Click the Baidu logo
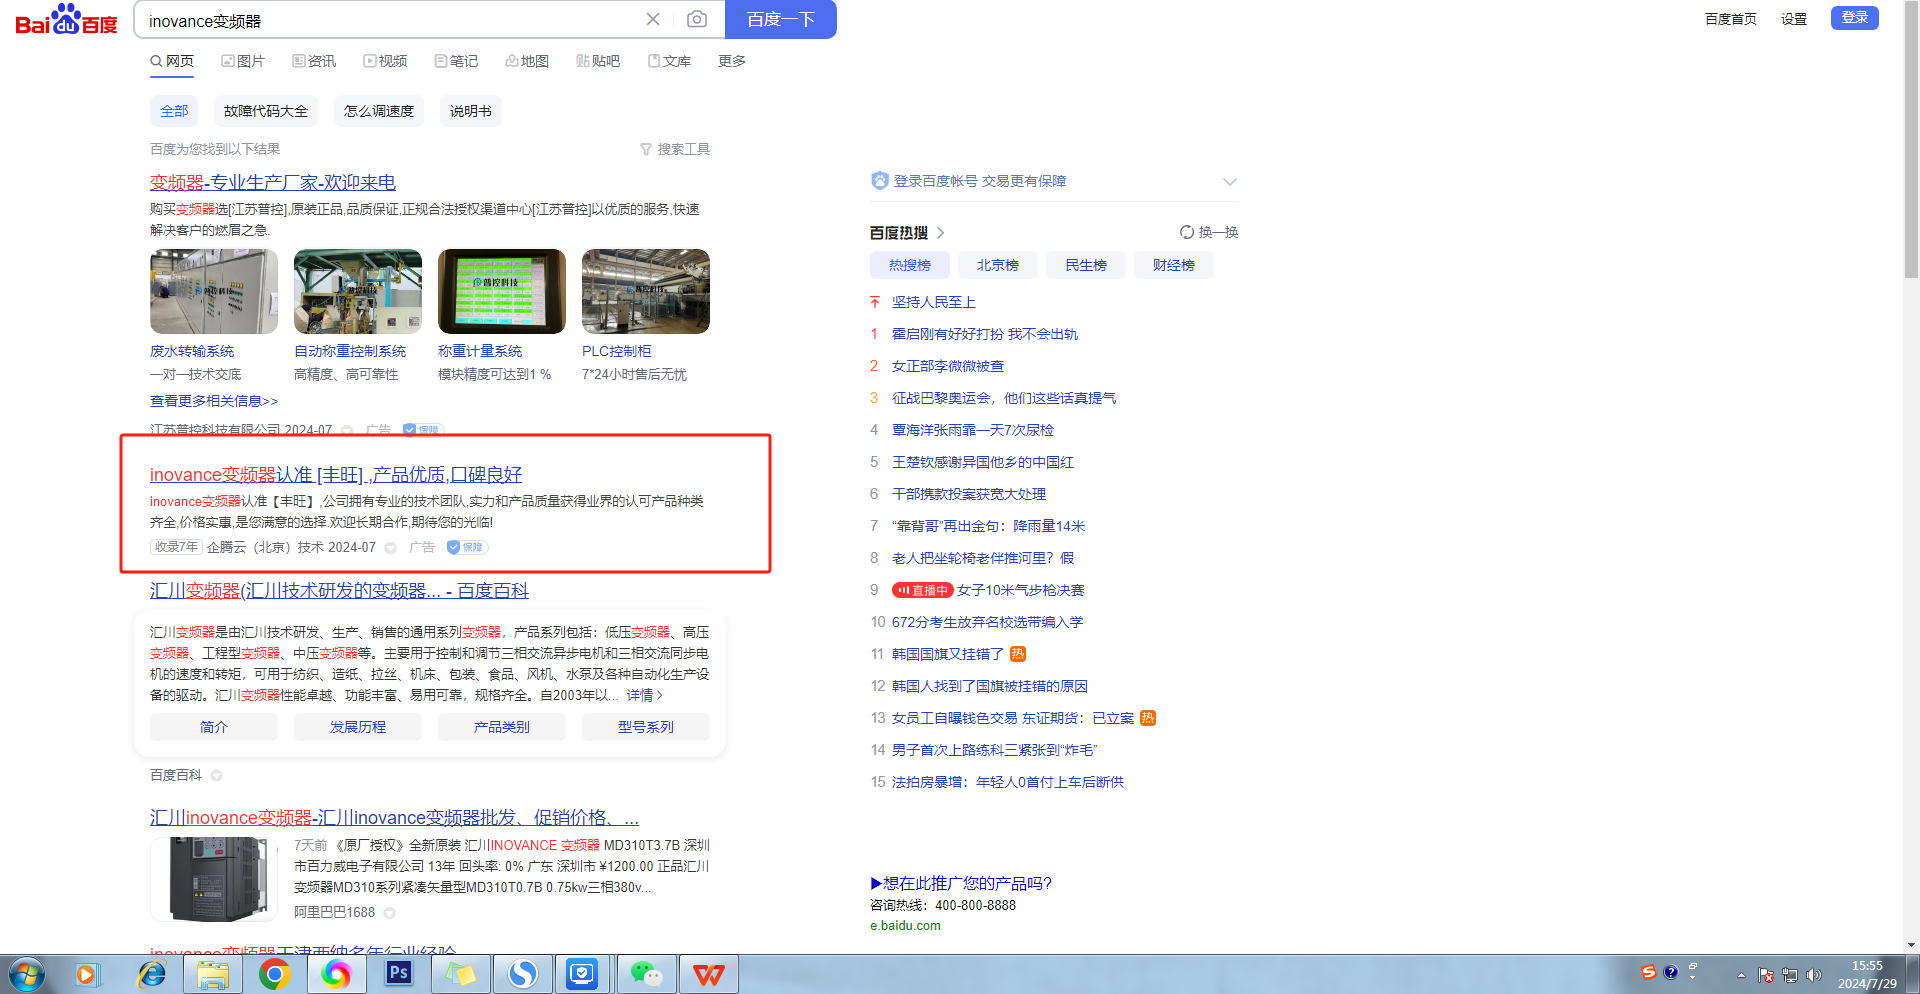This screenshot has width=1920, height=994. coord(66,20)
